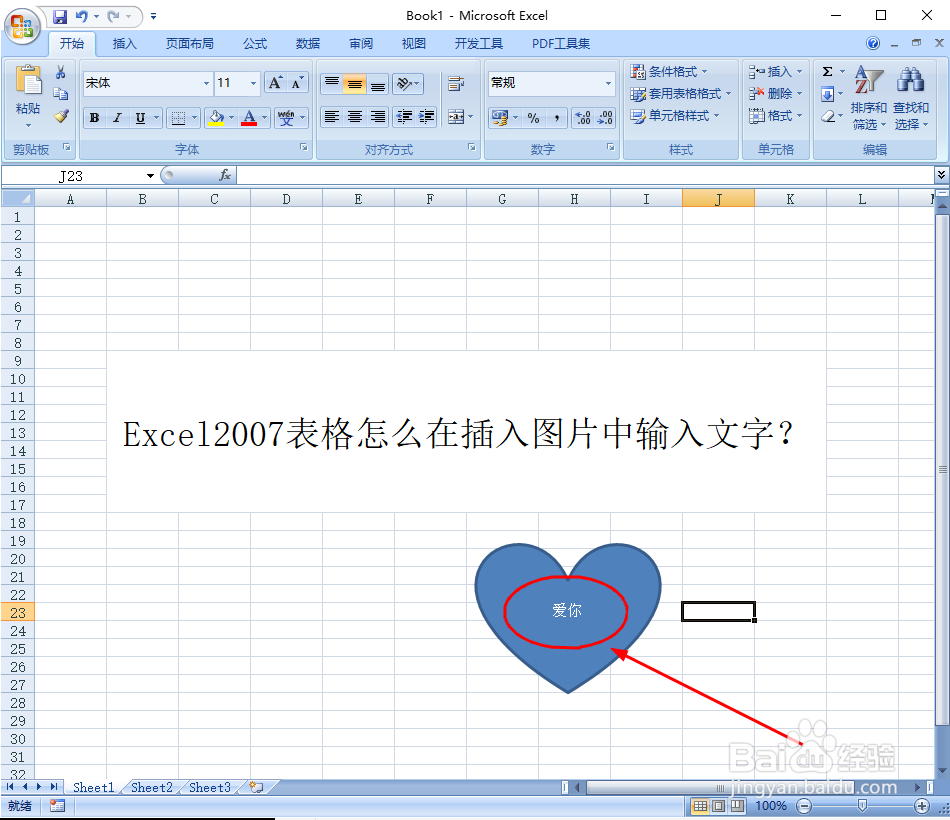This screenshot has height=820, width=950.
Task: Increase font size with large A
Action: coord(275,83)
